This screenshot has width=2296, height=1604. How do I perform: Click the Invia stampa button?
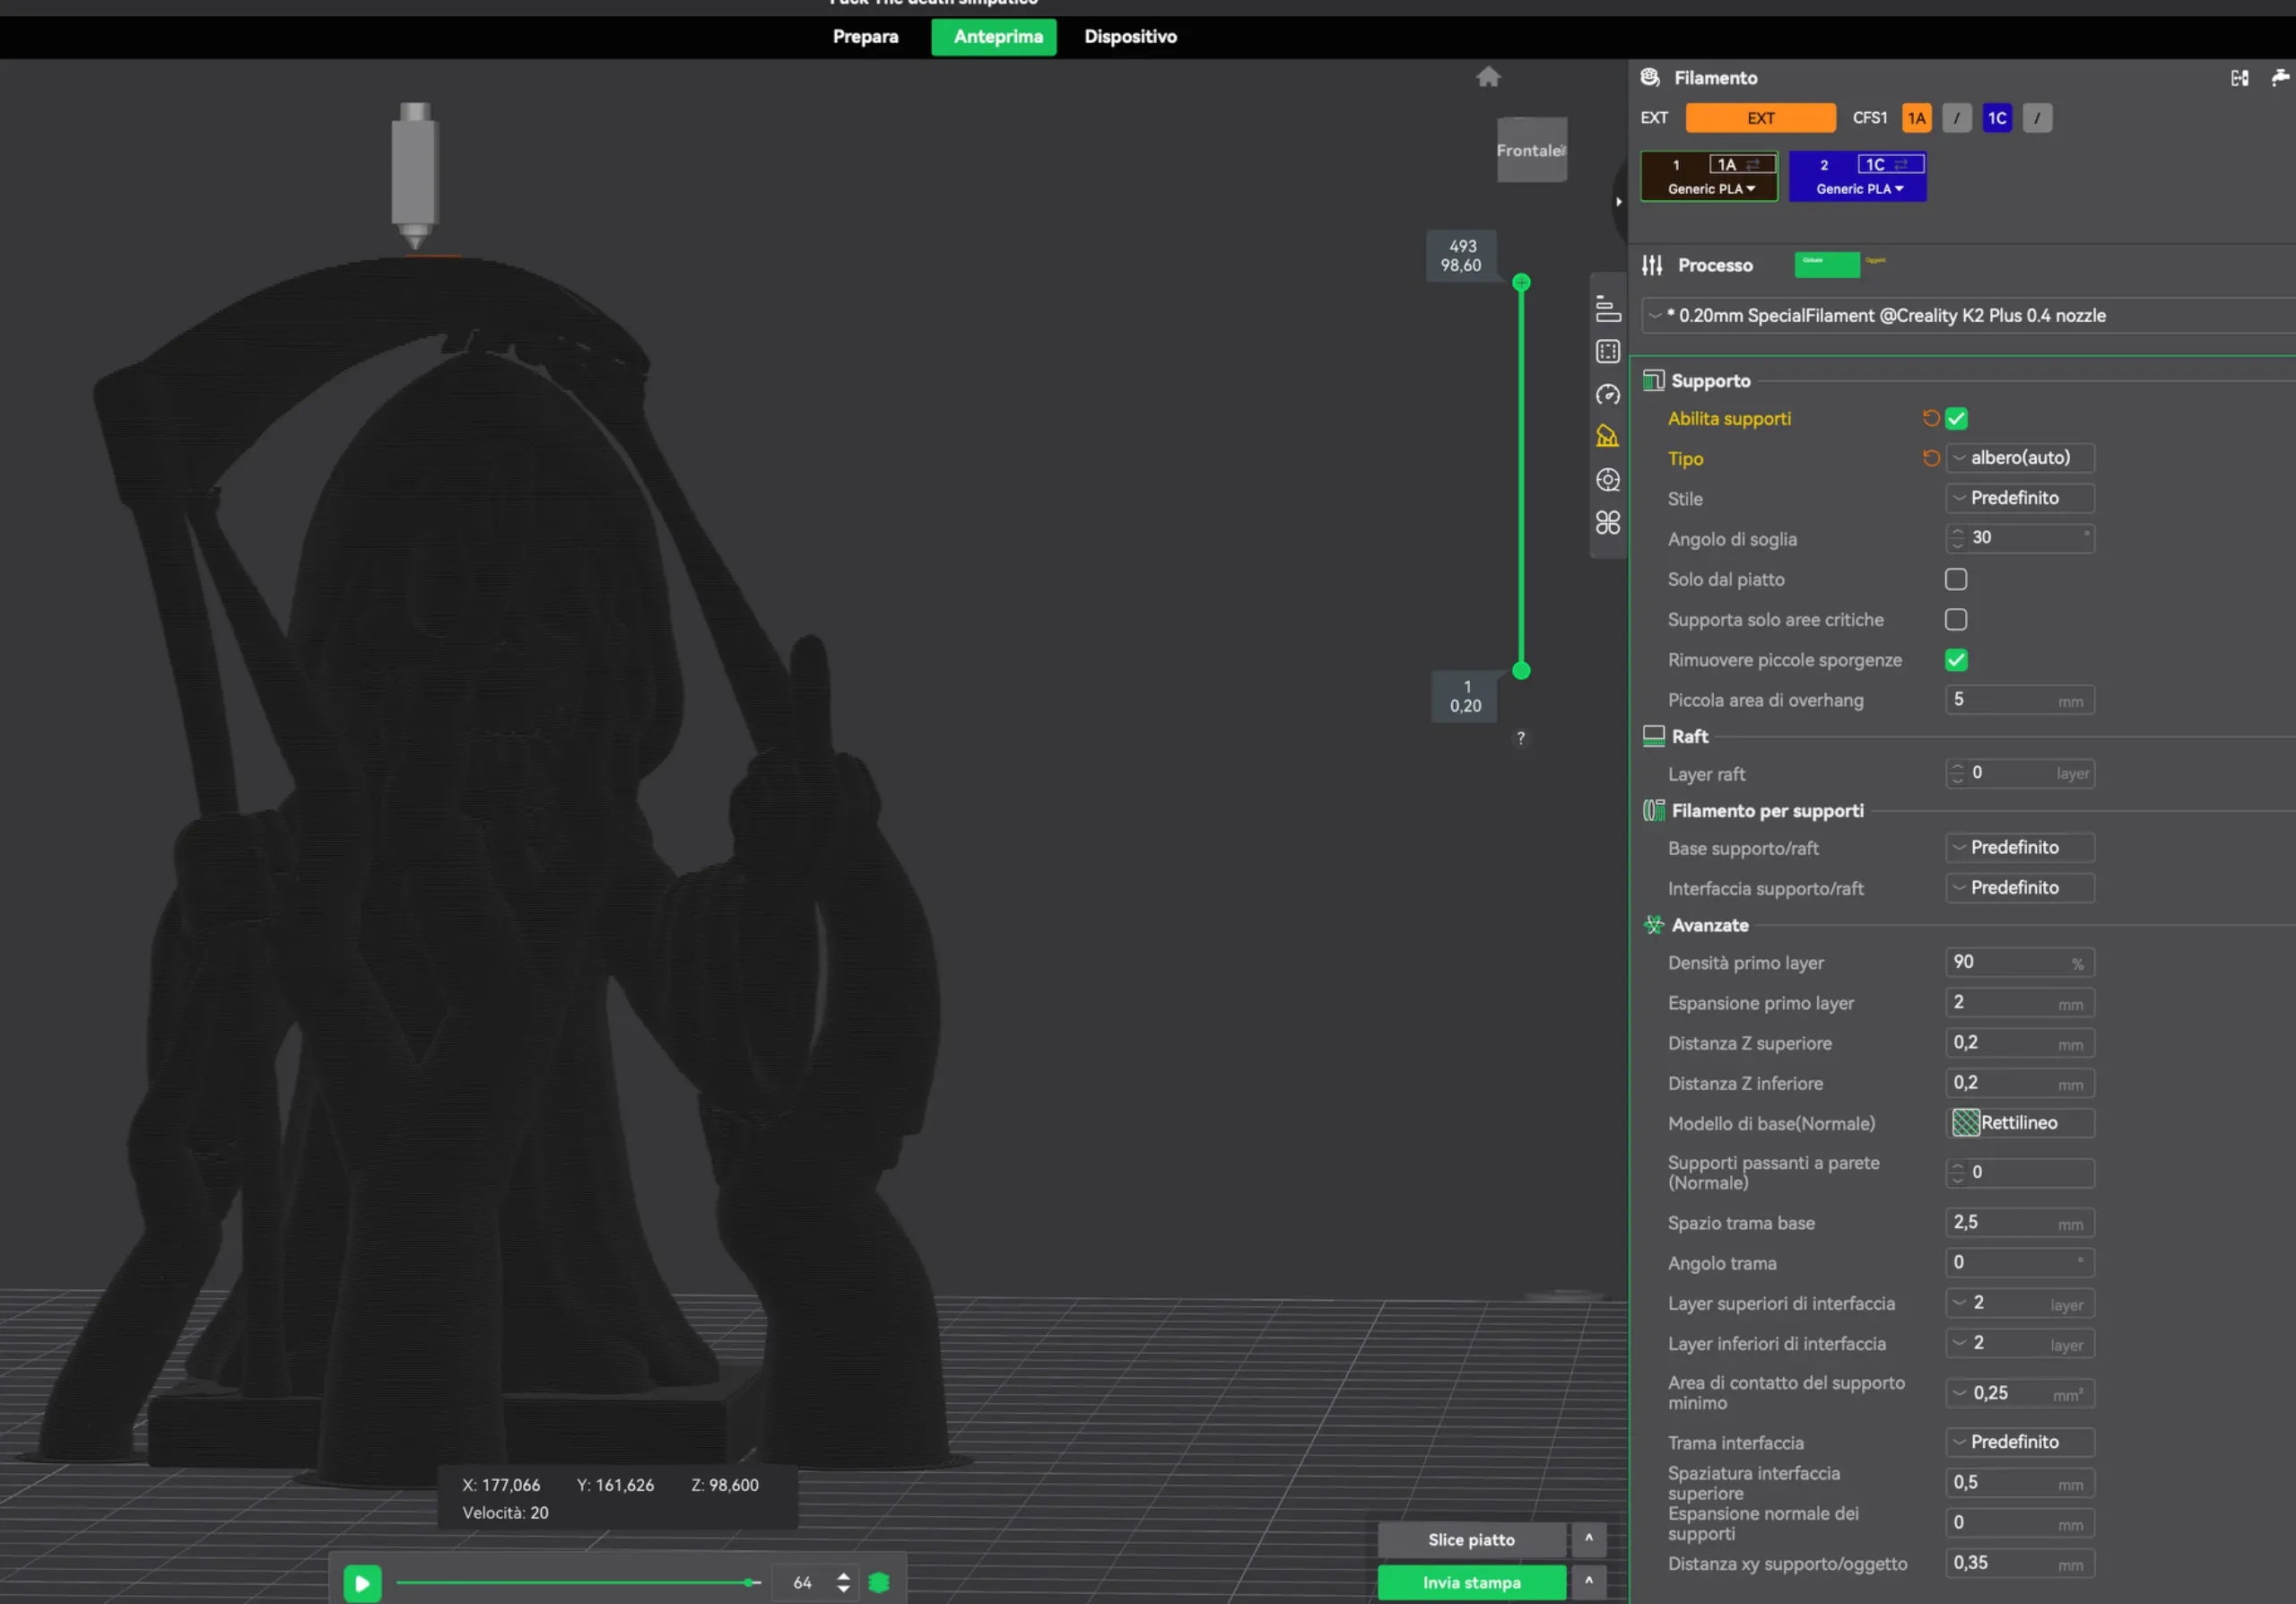coord(1471,1582)
